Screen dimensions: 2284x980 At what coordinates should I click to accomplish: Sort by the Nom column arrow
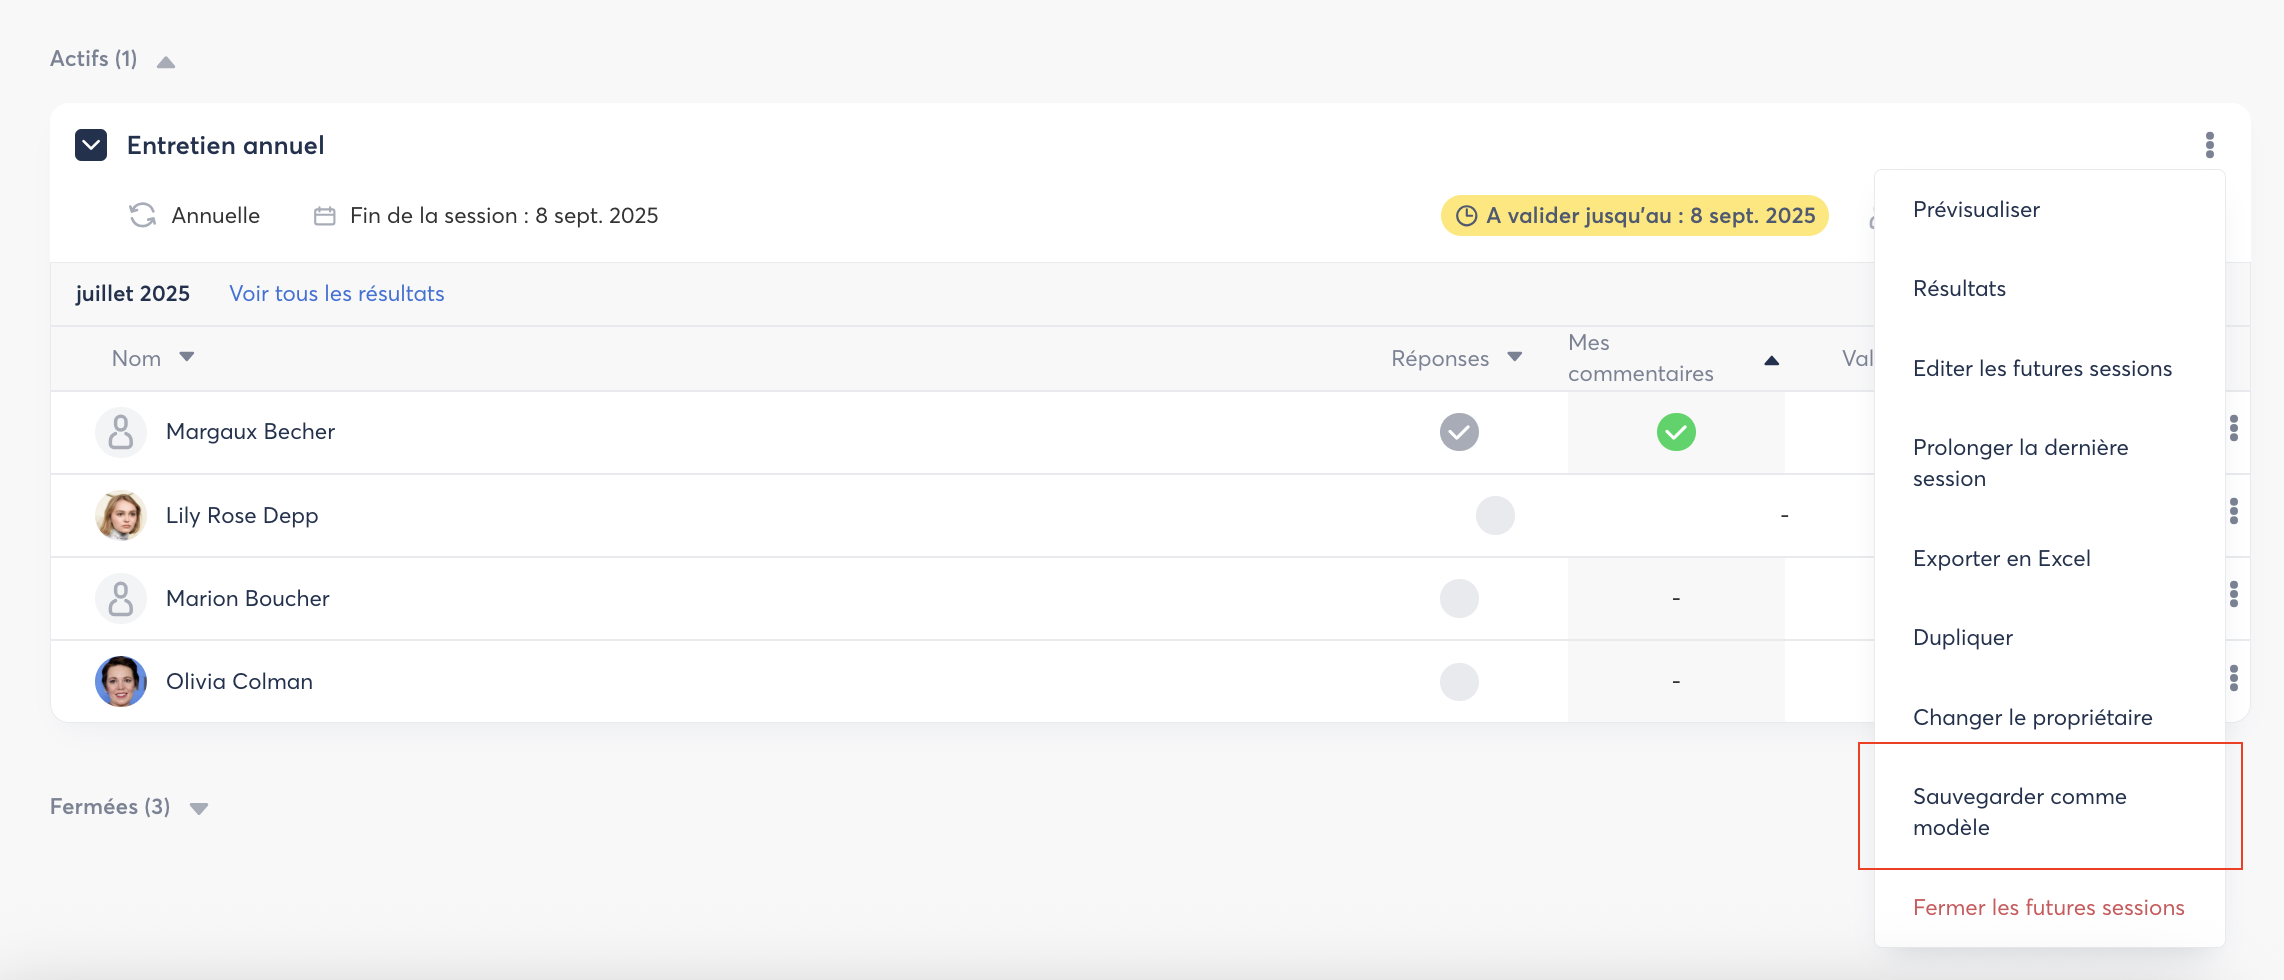[x=187, y=357]
